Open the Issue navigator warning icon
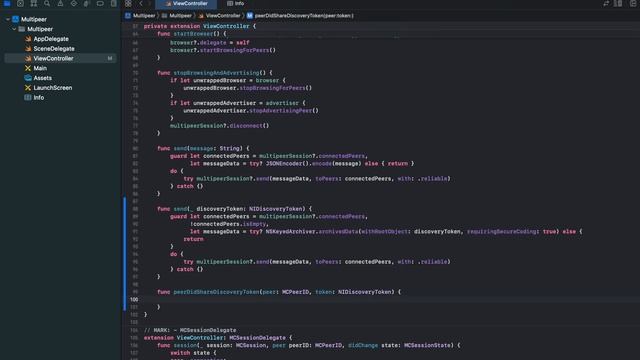 [x=60, y=3]
